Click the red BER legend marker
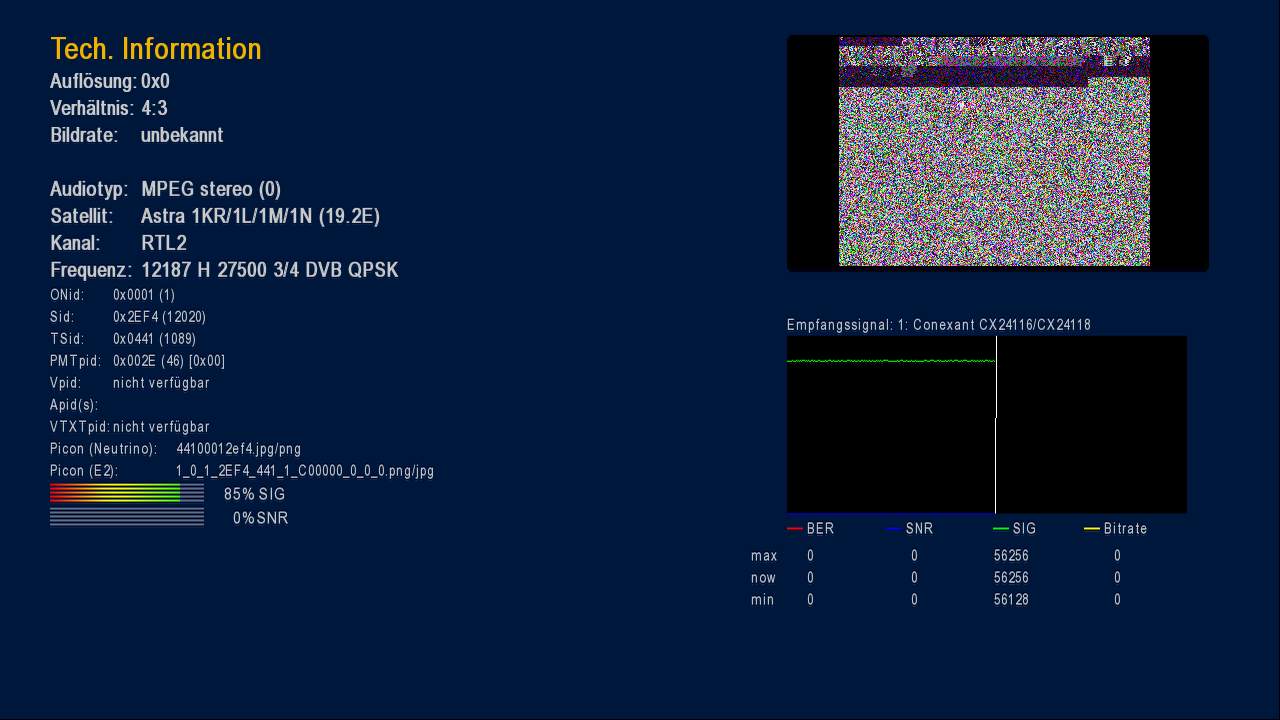The width and height of the screenshot is (1280, 720). point(795,529)
